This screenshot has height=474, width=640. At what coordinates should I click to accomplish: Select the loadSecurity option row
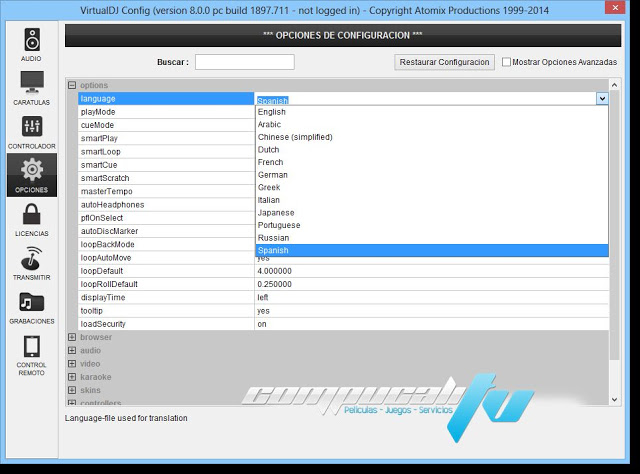click(166, 324)
